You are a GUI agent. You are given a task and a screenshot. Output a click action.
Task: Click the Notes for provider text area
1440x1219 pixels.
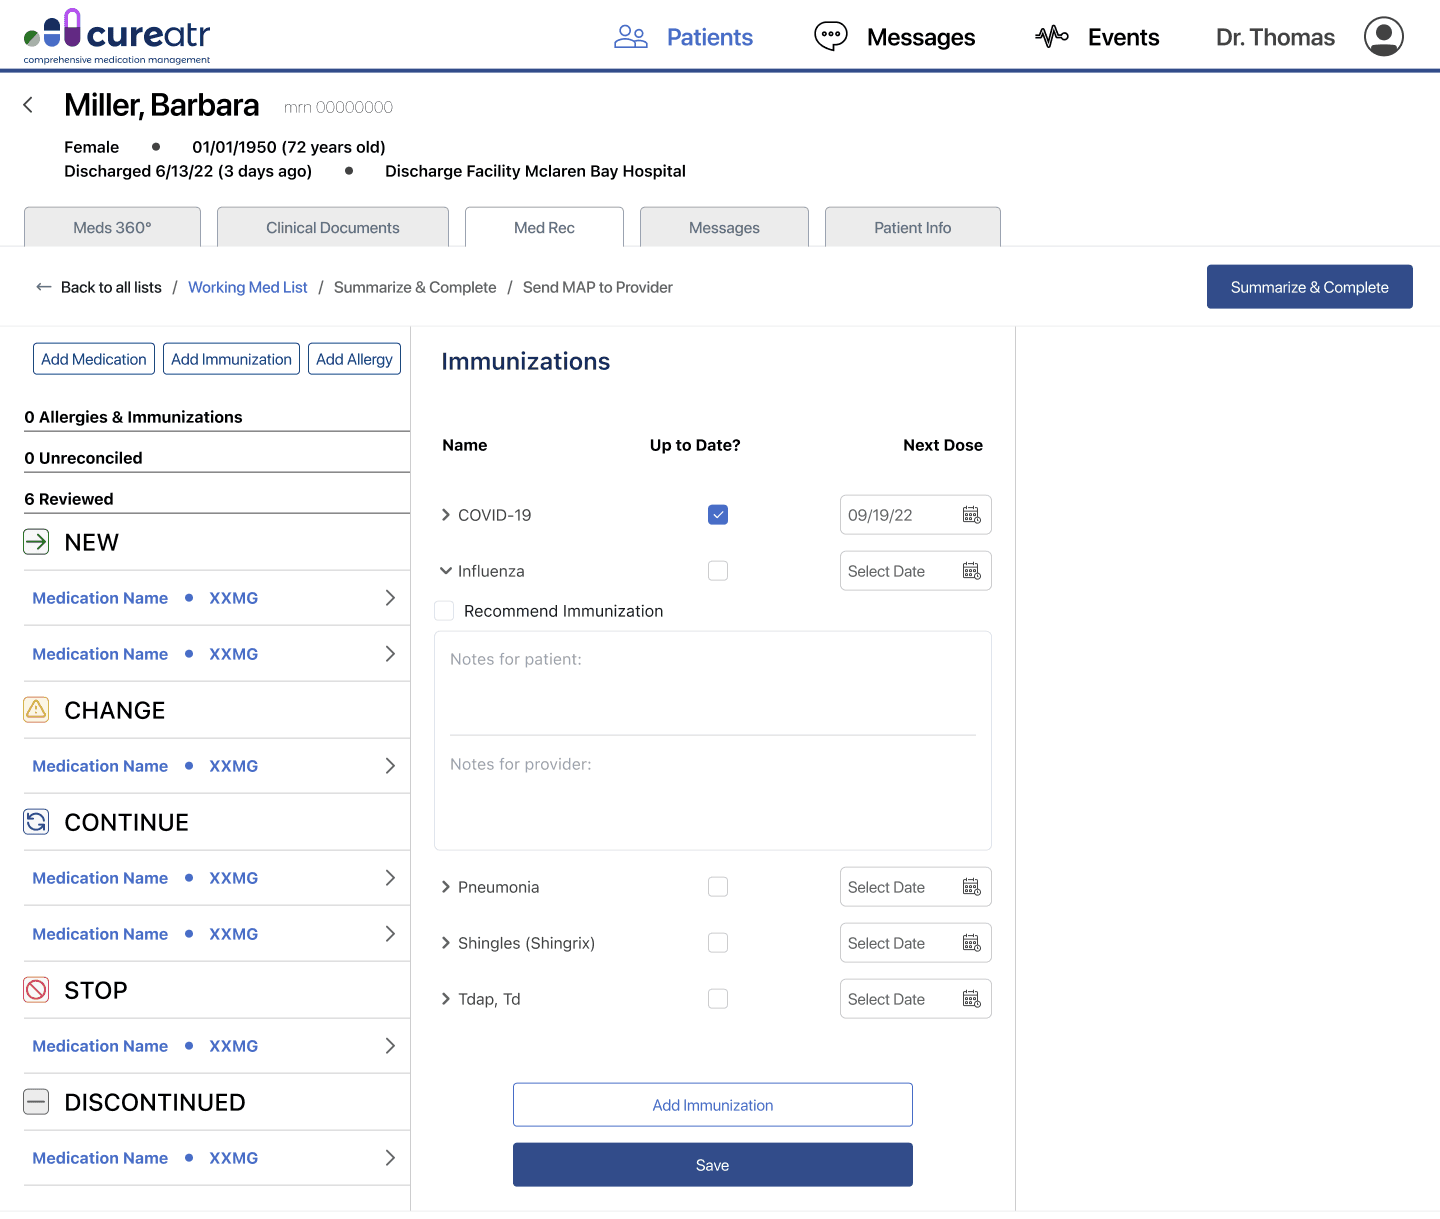[713, 793]
